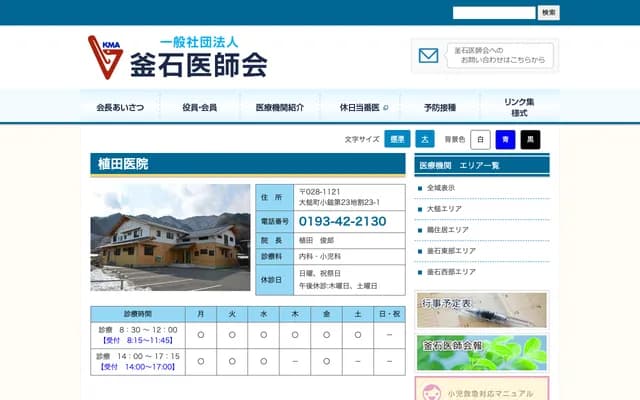Open the 釜石東部エリア link
This screenshot has width=640, height=400.
(x=451, y=251)
